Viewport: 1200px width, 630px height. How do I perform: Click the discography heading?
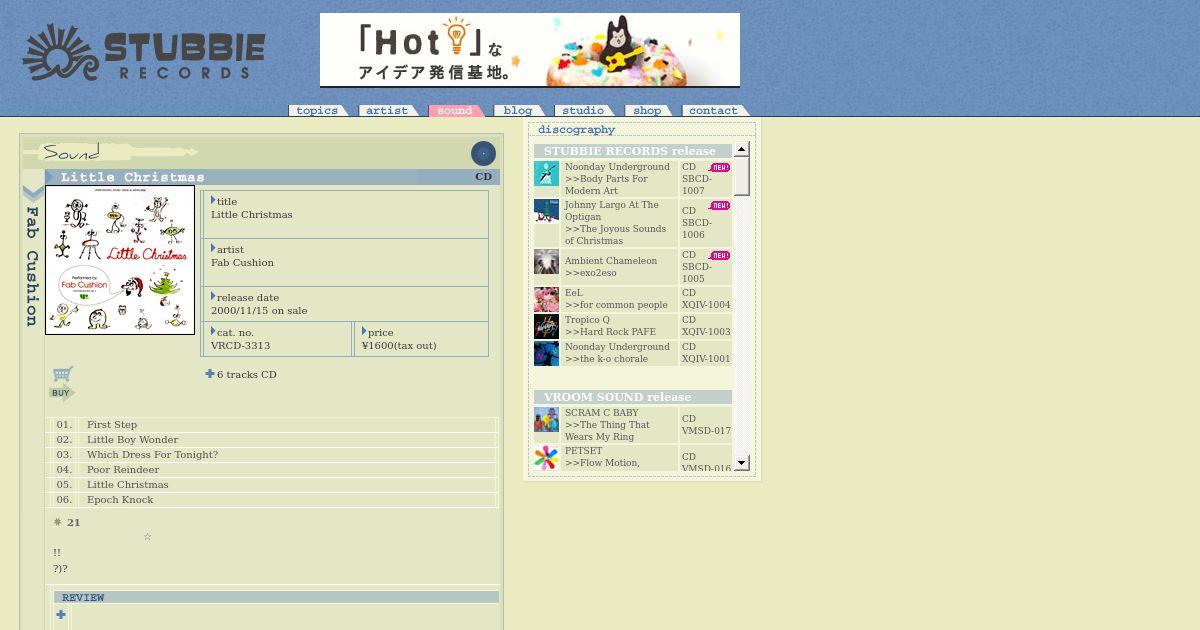tap(576, 129)
